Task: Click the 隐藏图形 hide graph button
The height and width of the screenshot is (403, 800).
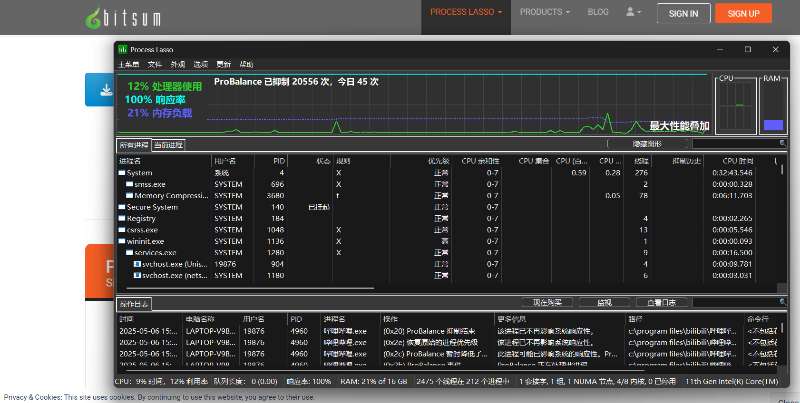Action: [647, 144]
